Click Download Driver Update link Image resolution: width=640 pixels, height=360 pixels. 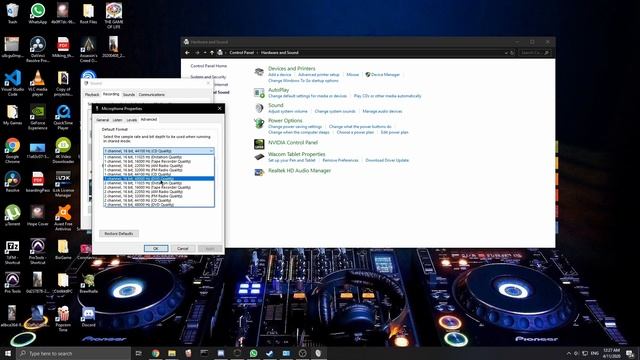(x=387, y=160)
